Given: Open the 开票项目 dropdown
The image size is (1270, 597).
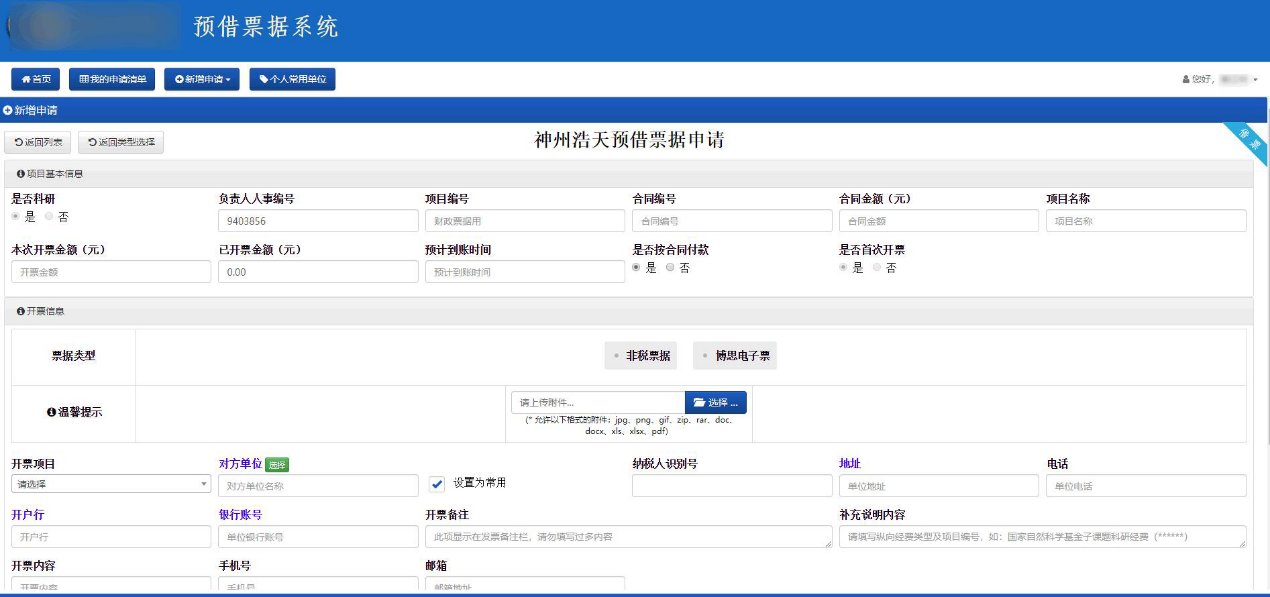Looking at the screenshot, I should (x=111, y=485).
